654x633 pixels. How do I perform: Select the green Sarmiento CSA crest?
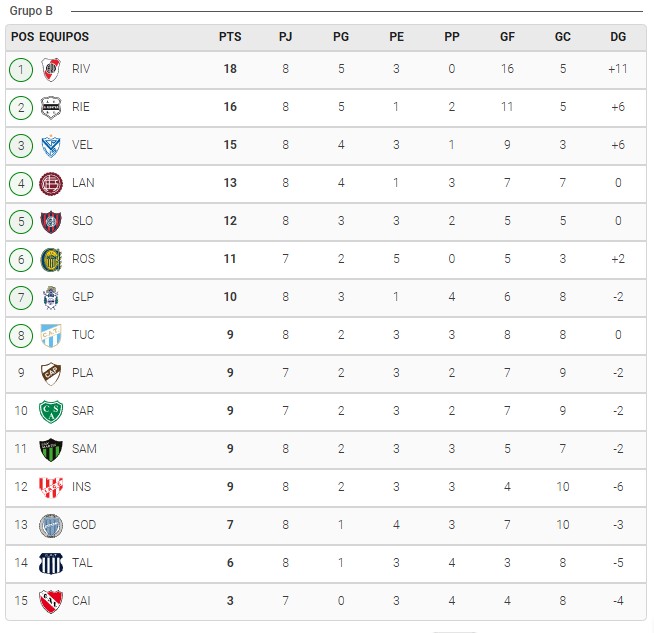coord(51,411)
